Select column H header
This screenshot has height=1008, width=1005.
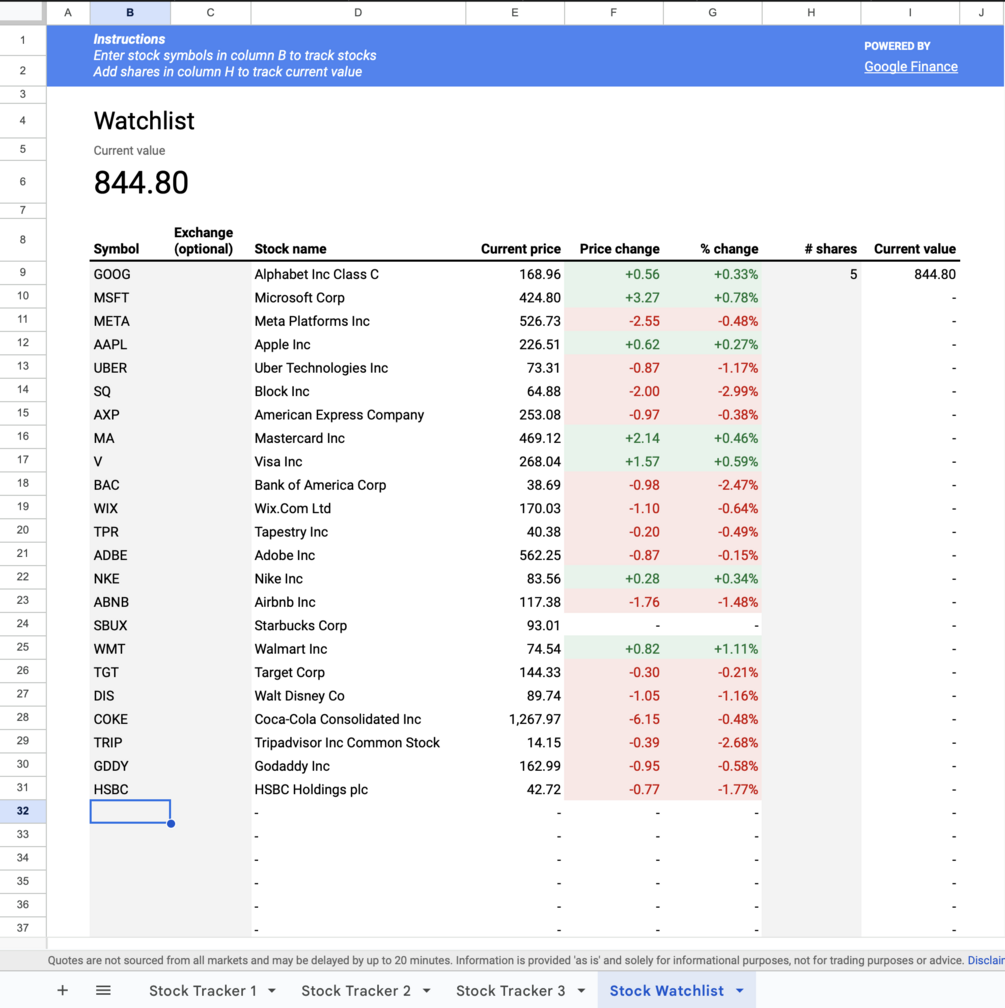point(811,12)
